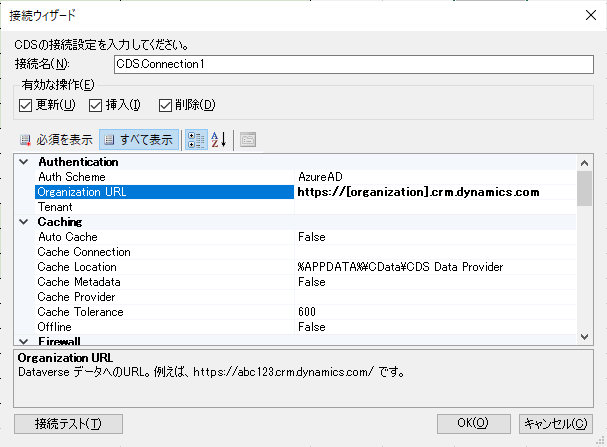Click the 接続テスト(T) test connection button
Screen dimensions: 607x447
coord(69,424)
